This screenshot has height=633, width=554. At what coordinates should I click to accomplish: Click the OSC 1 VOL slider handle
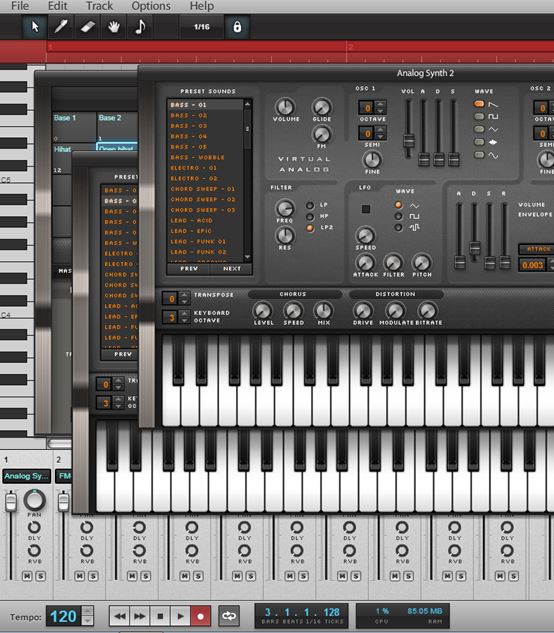409,141
